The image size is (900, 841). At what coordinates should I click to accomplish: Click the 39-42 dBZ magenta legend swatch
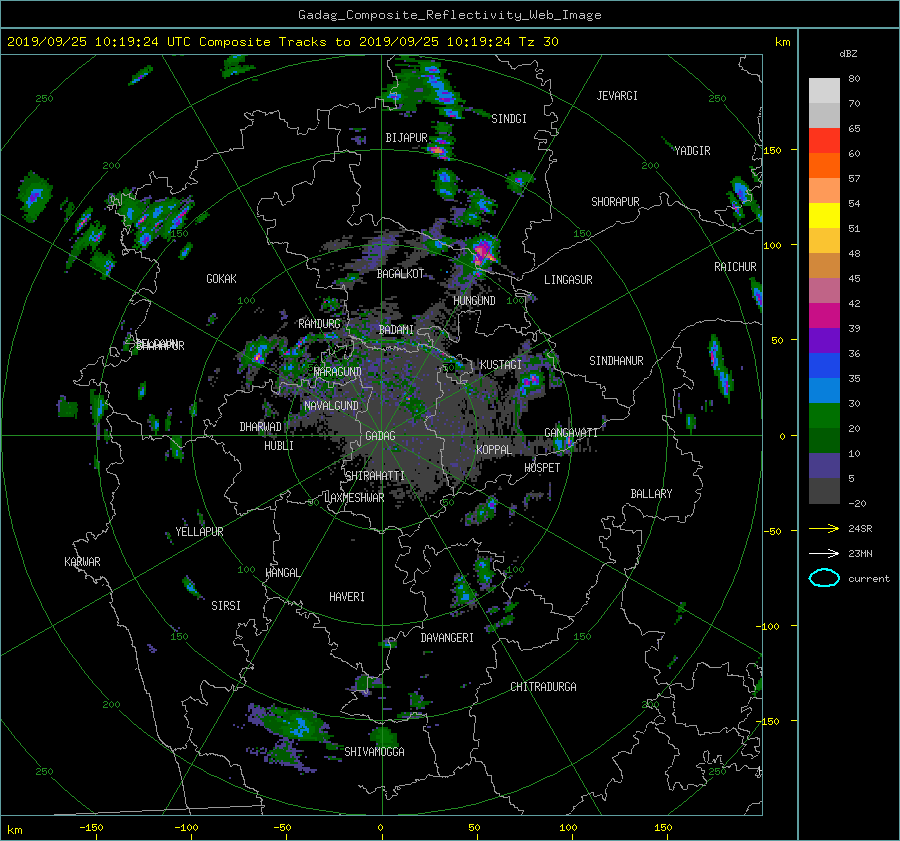pos(824,316)
